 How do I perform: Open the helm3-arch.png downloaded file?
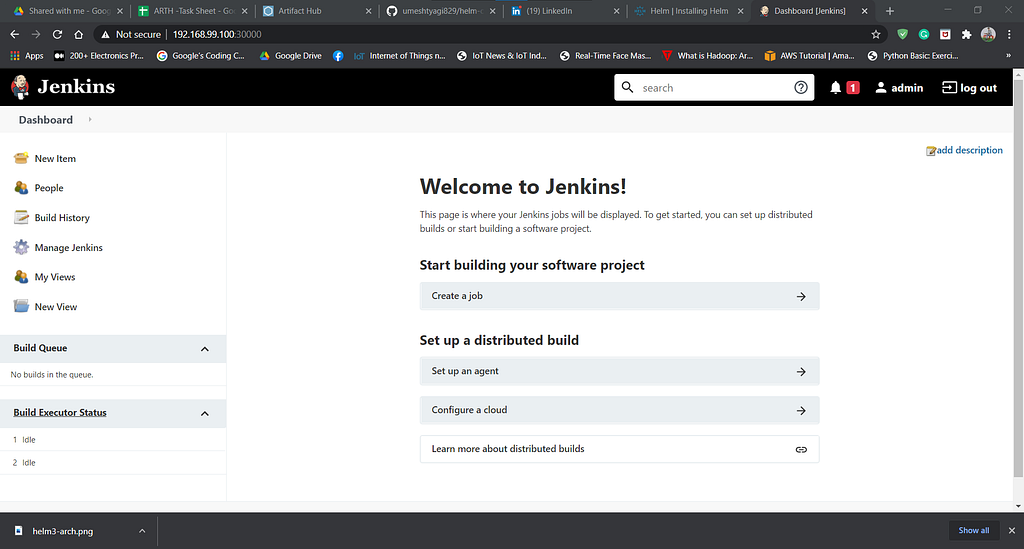pos(63,531)
